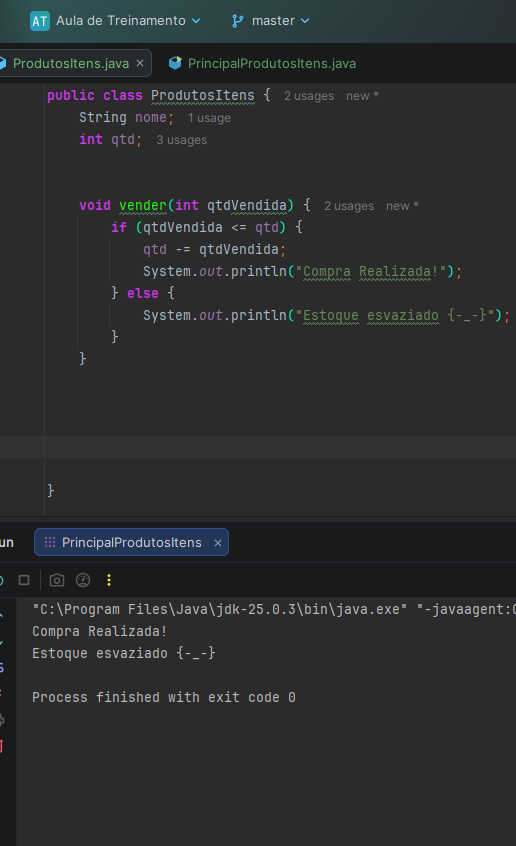
Task: Click the java.exe command line in console
Action: (x=274, y=610)
